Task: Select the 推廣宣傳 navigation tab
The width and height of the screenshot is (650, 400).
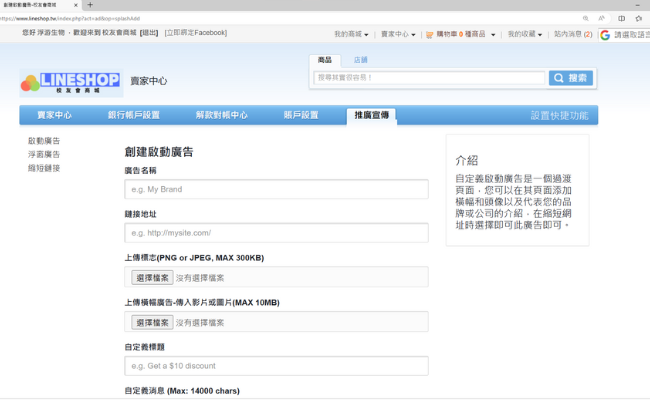Action: (371, 116)
